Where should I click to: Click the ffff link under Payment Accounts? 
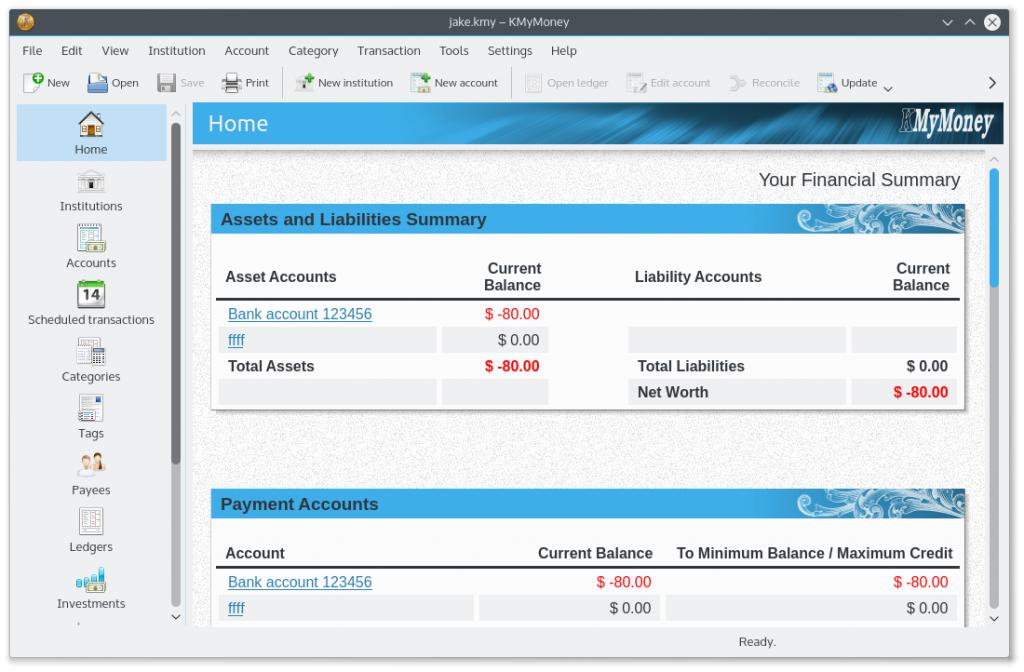(236, 608)
